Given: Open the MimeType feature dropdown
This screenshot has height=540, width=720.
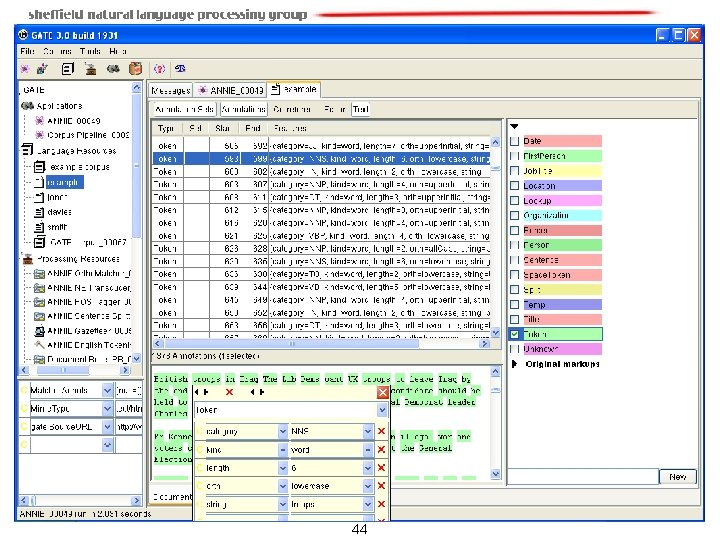Looking at the screenshot, I should [107, 409].
